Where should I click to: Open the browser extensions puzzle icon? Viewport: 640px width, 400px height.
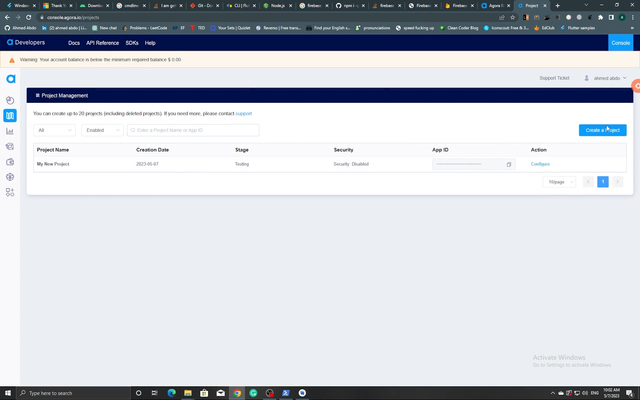point(600,18)
